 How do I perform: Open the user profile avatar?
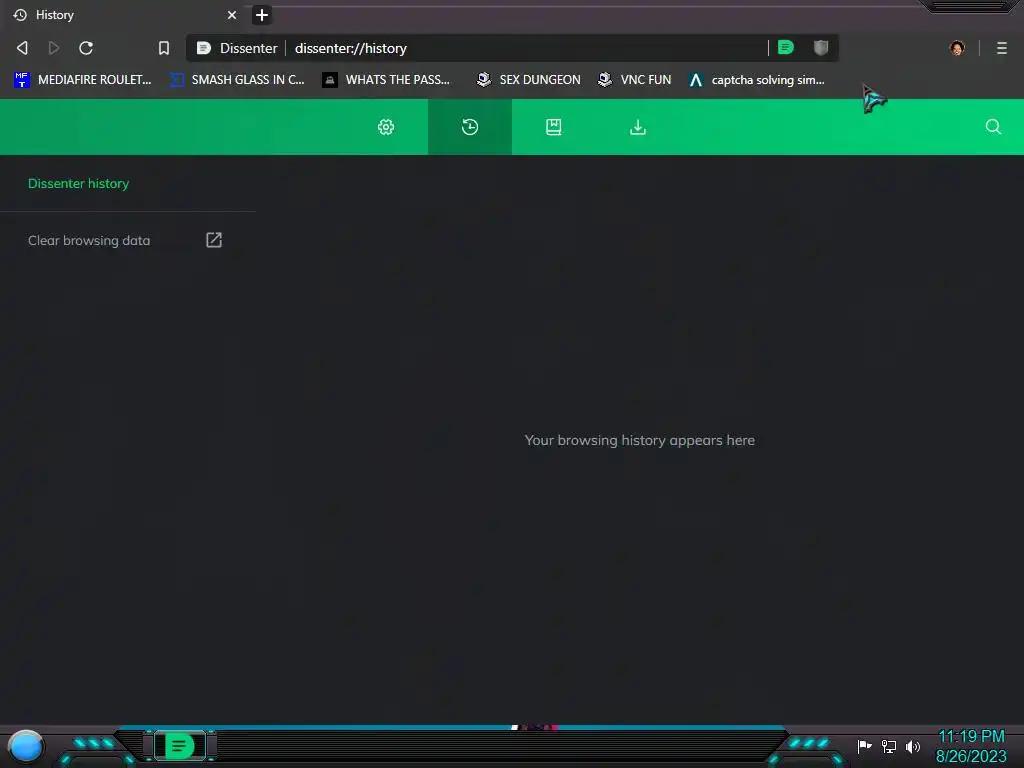coord(957,48)
